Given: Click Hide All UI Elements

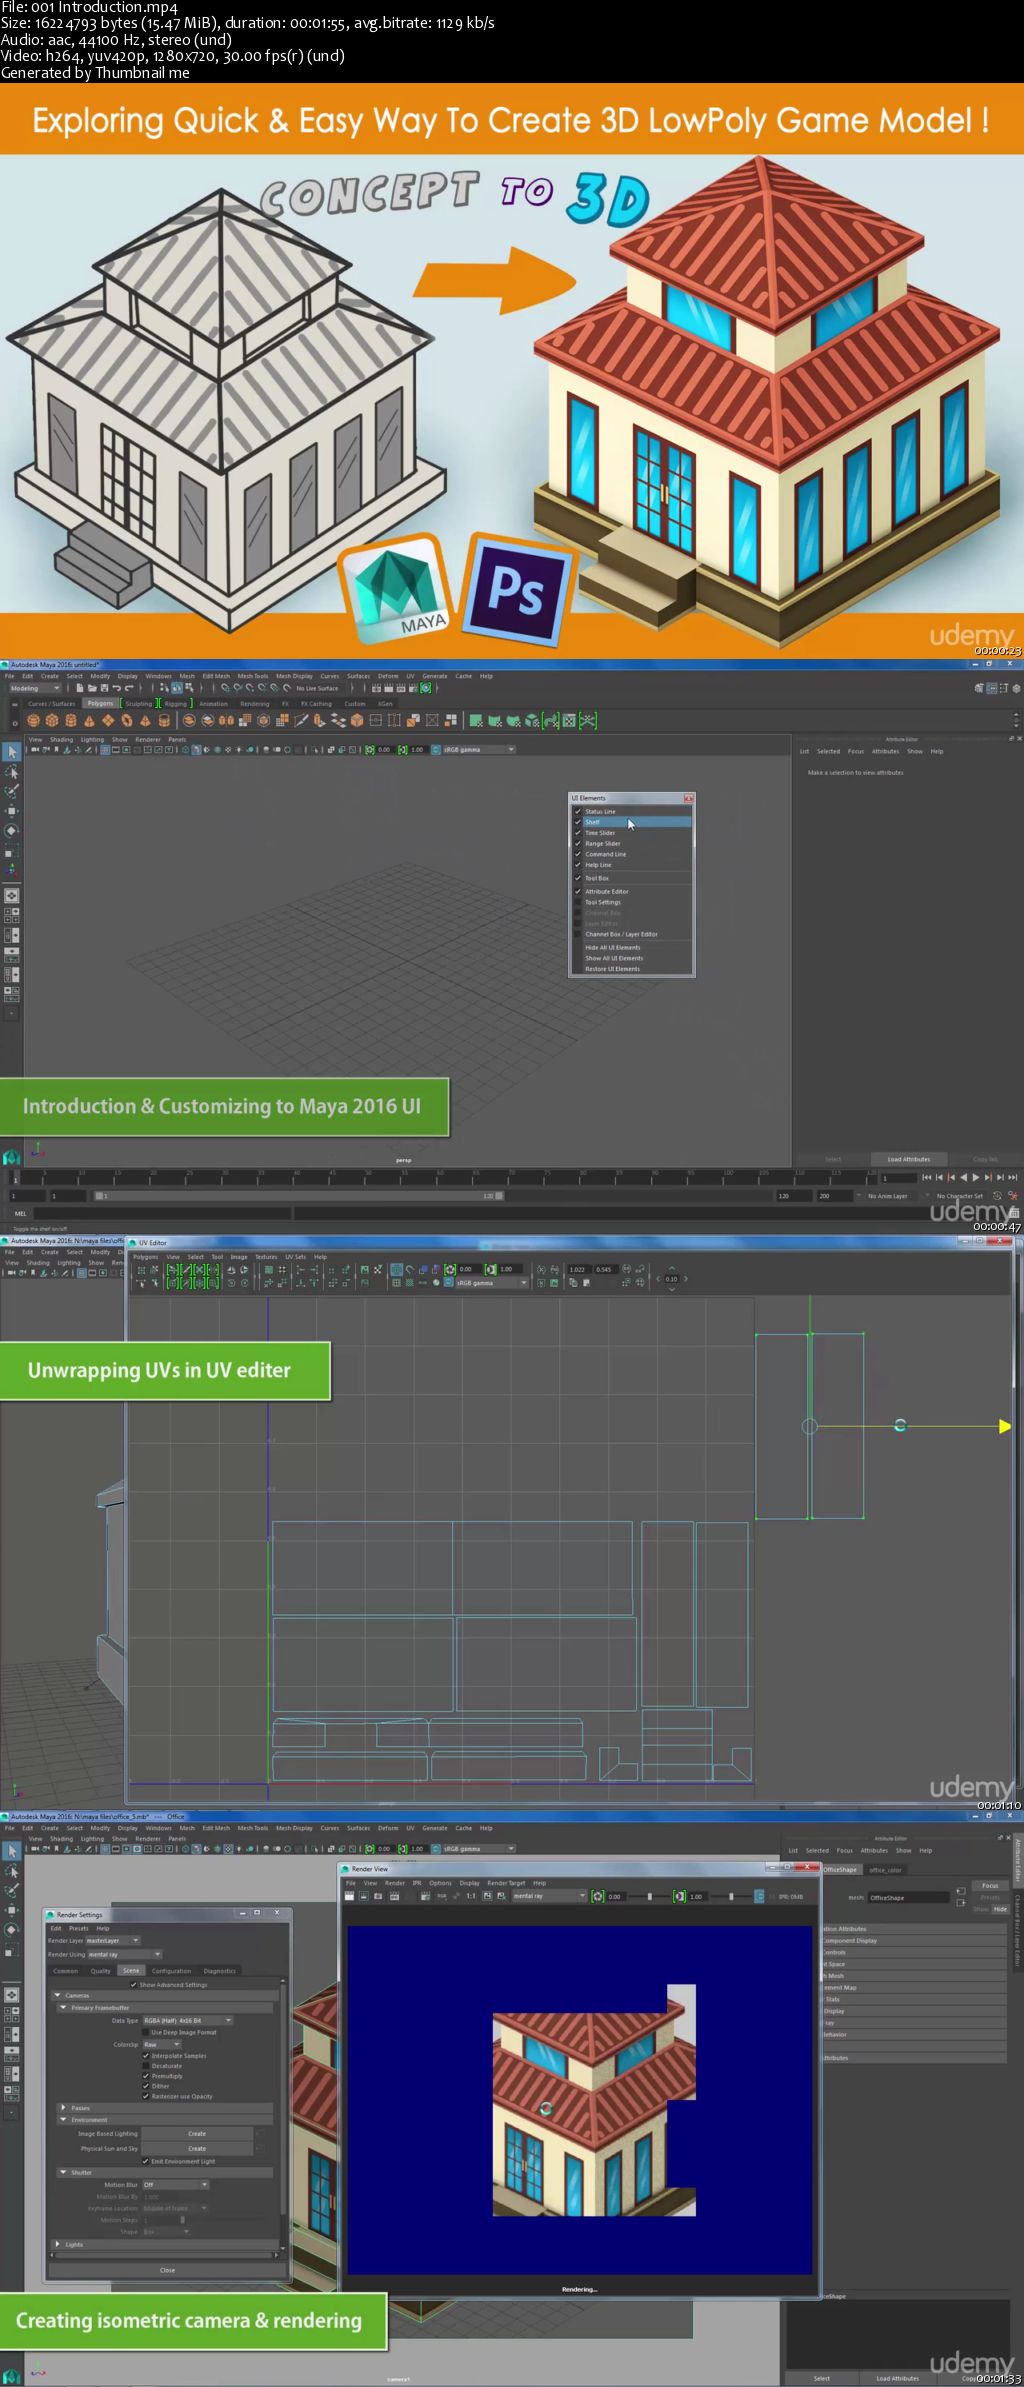Looking at the screenshot, I should point(613,947).
